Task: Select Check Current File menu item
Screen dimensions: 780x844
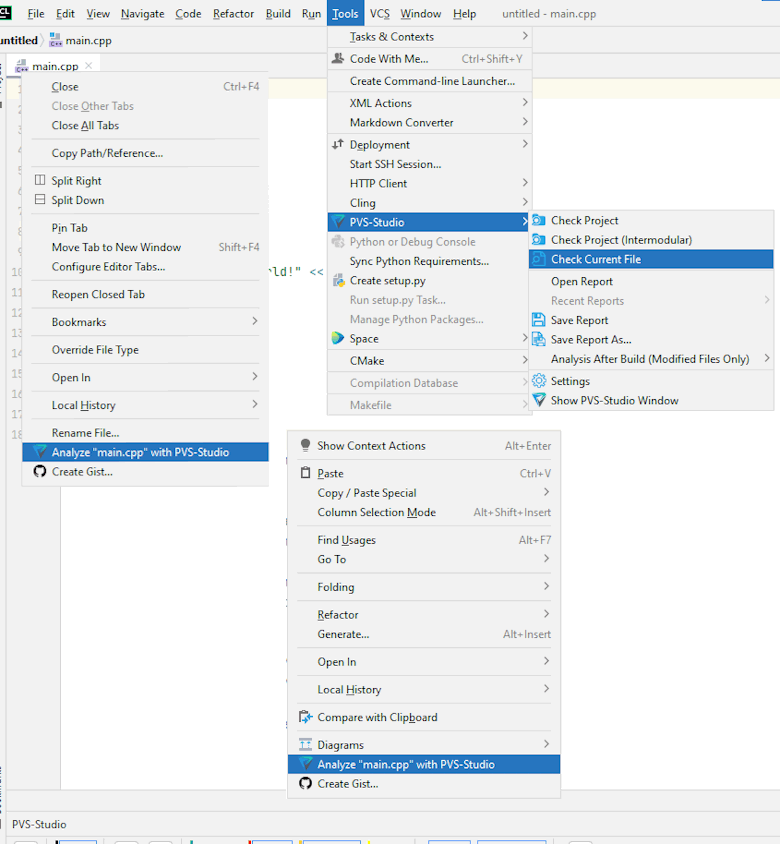Action: point(596,259)
